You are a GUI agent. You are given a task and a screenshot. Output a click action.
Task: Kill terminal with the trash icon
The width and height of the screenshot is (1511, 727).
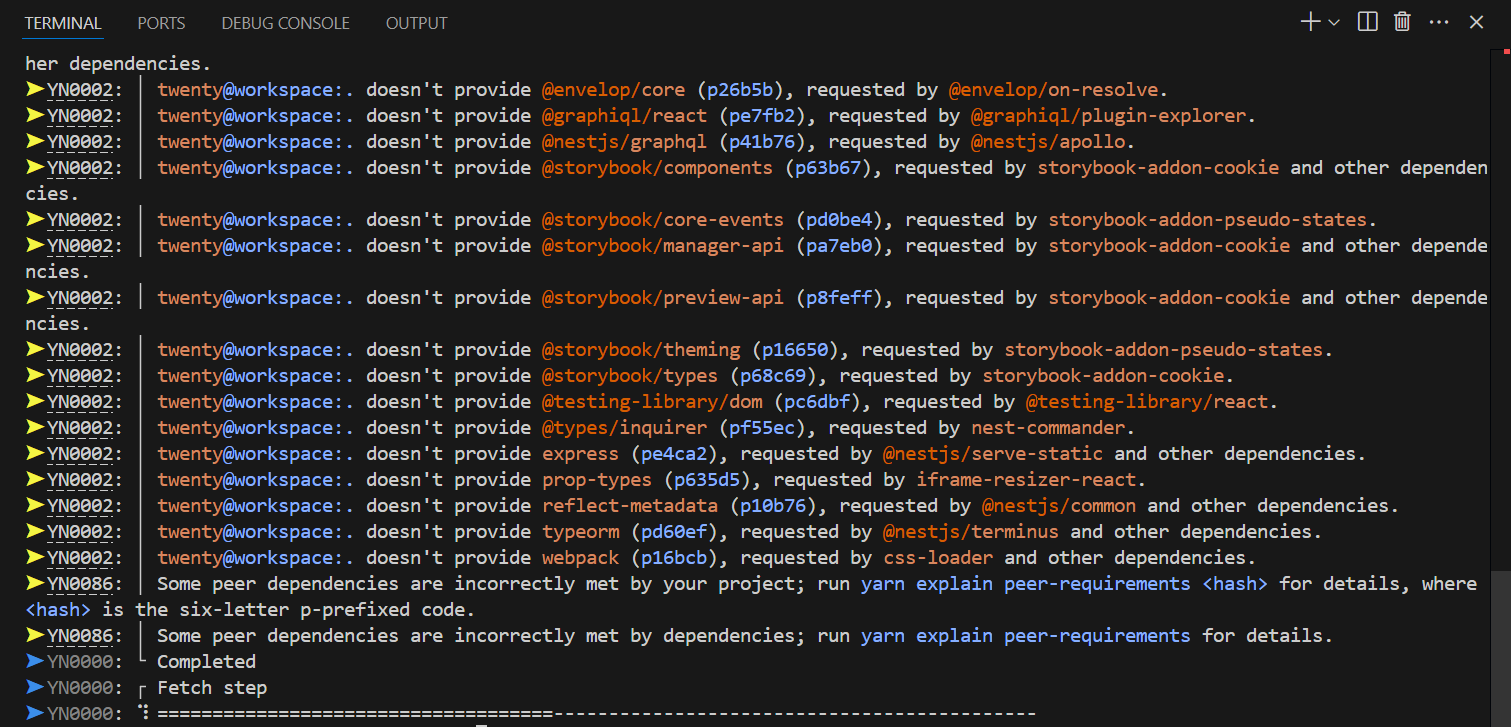1402,22
